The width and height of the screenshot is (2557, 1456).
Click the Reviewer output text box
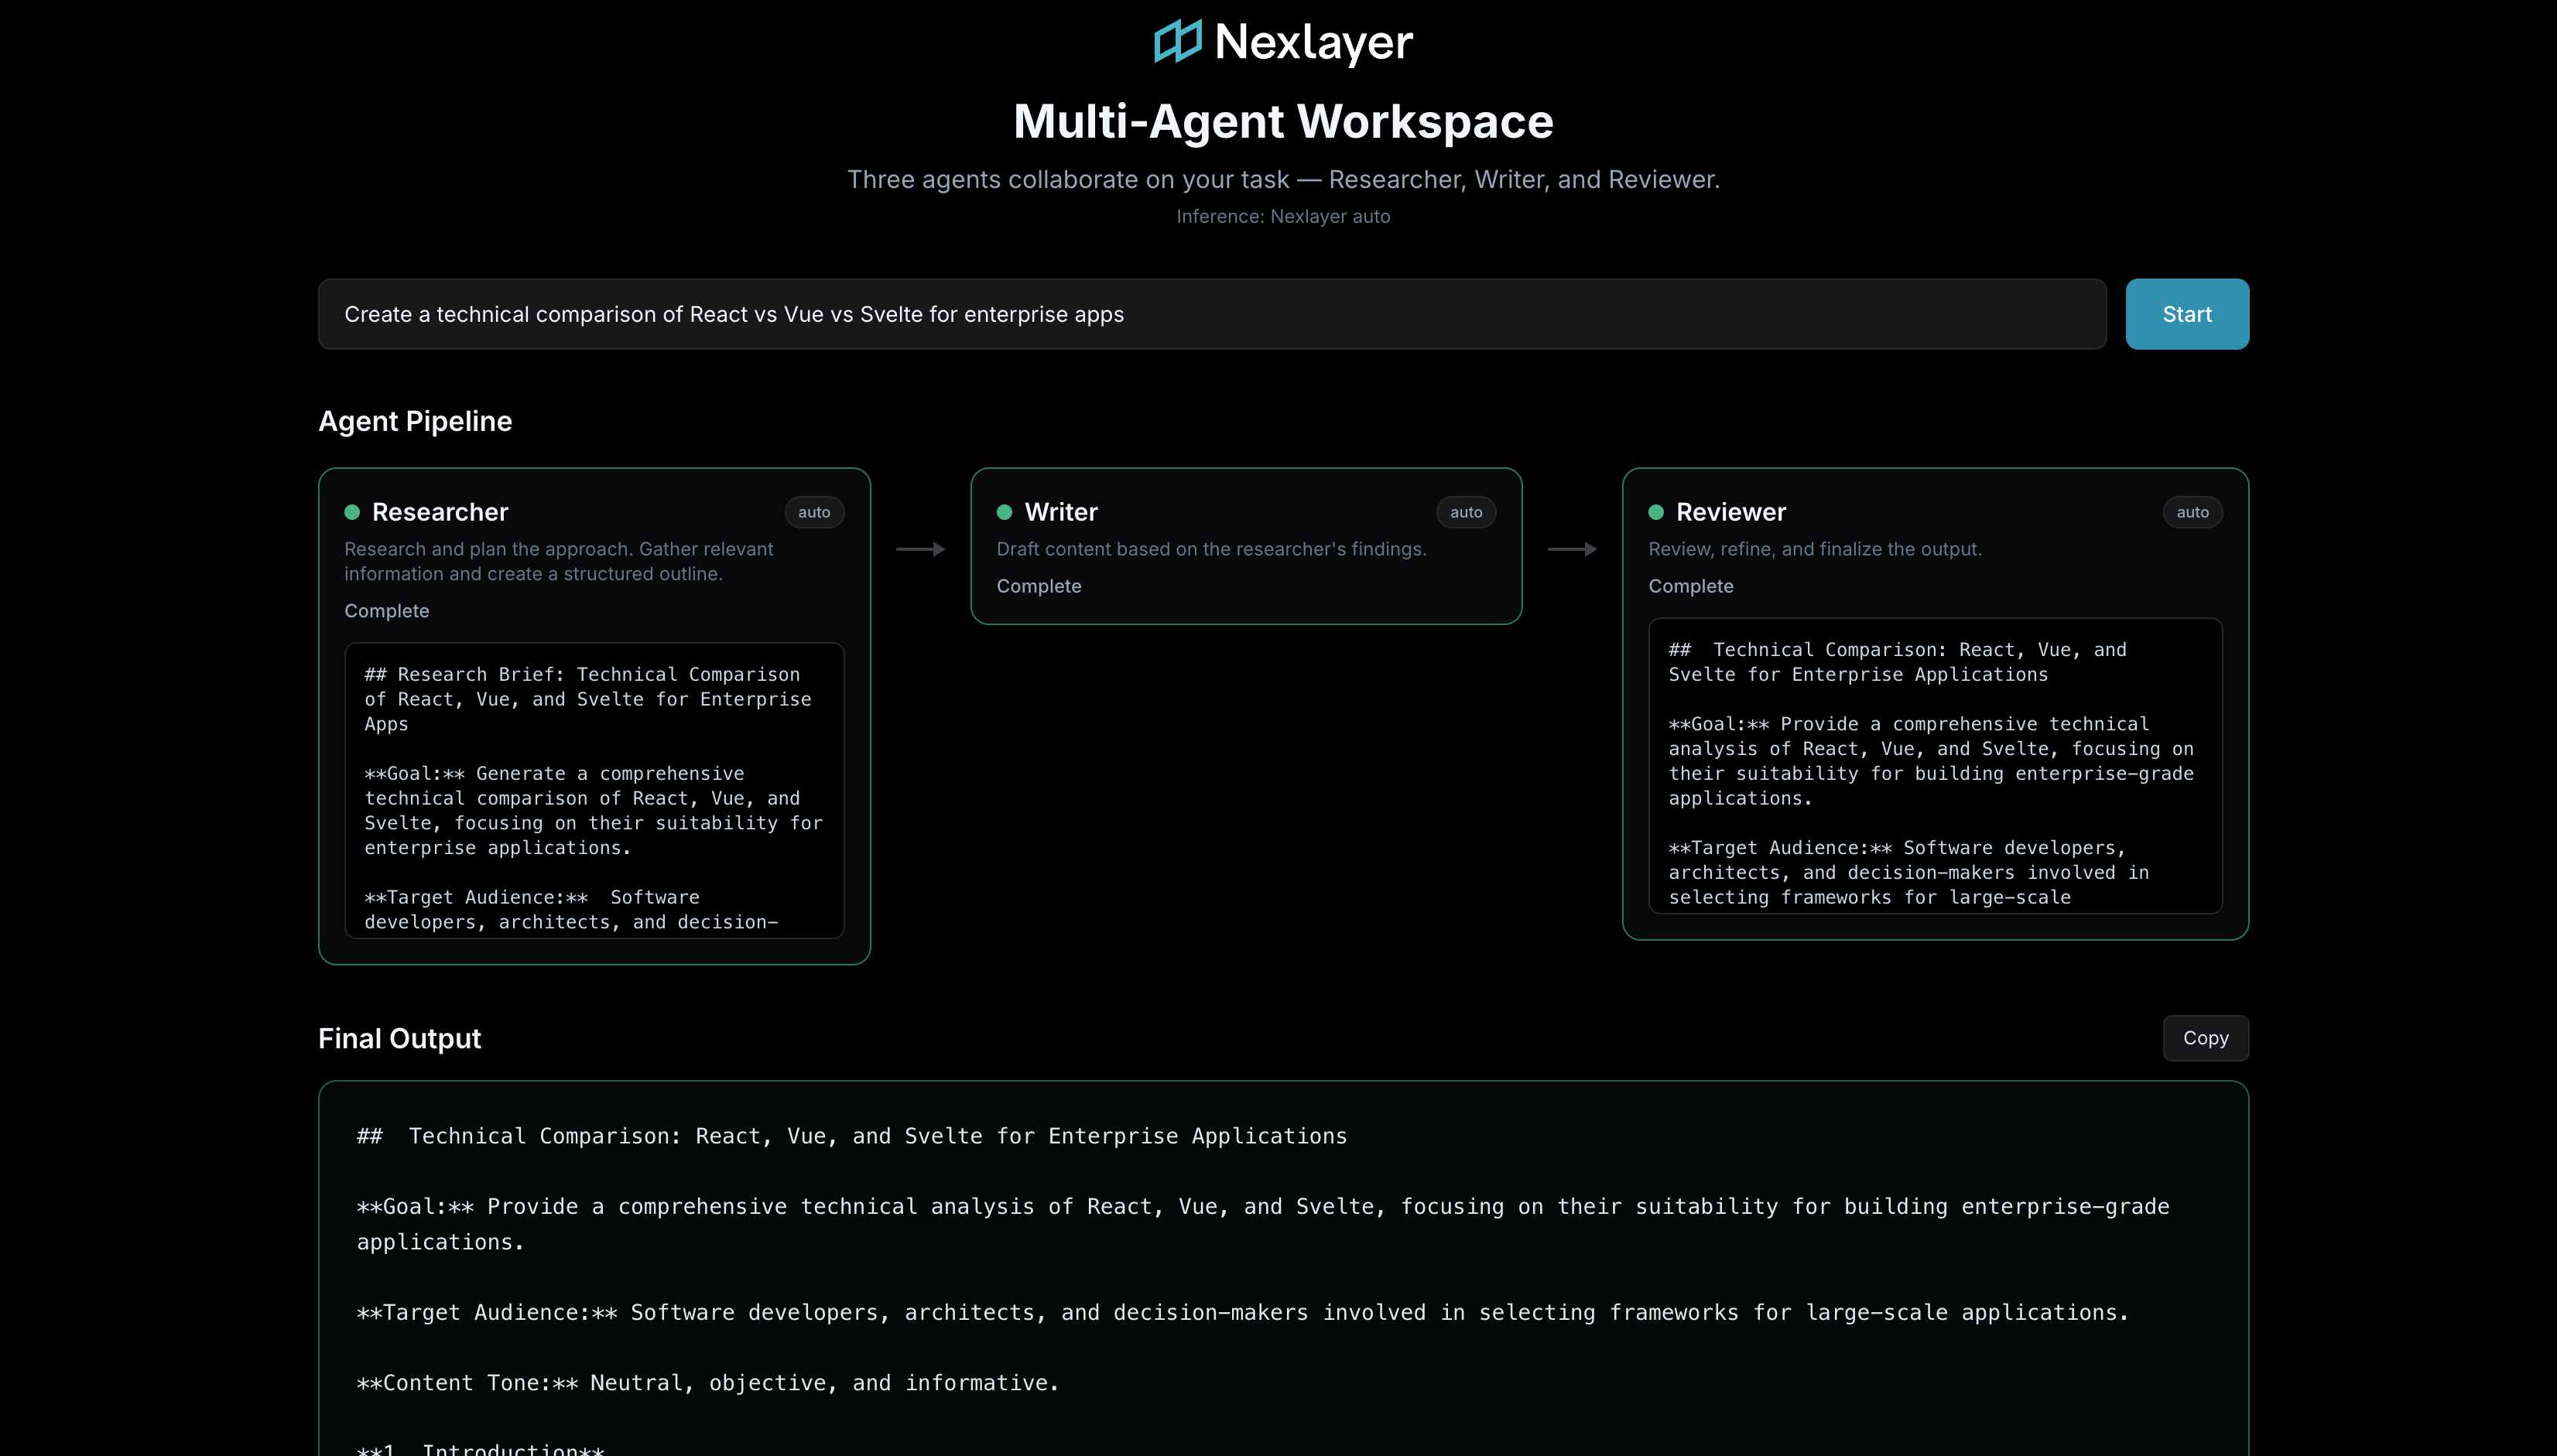1935,766
